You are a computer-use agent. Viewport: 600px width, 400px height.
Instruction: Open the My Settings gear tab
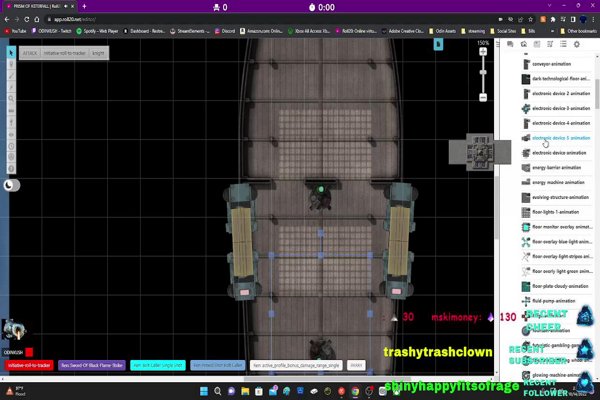[x=577, y=44]
